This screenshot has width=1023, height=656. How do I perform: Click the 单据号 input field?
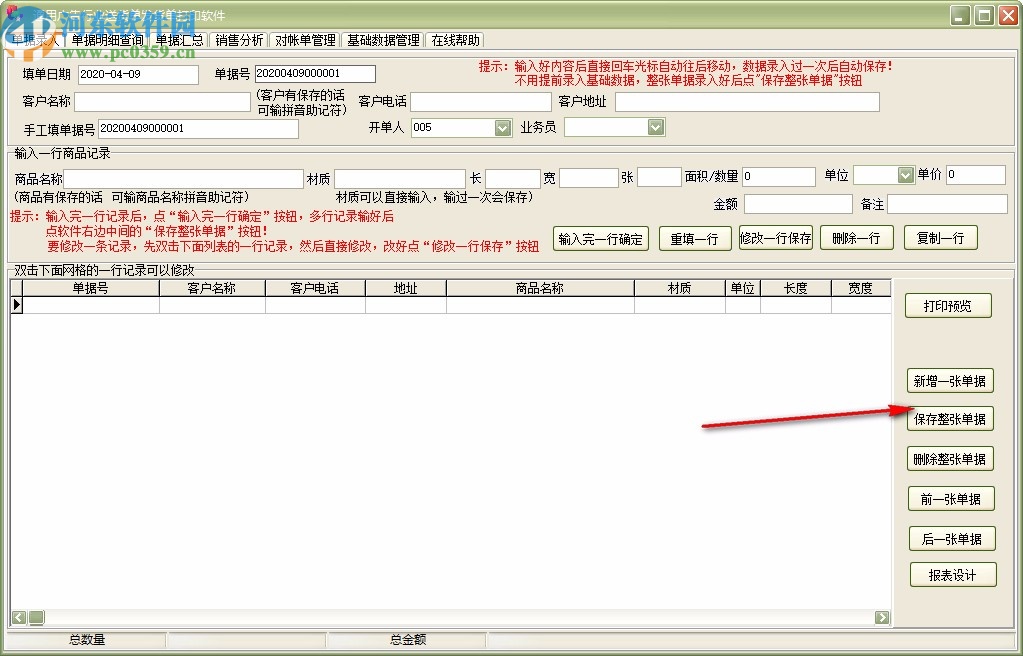coord(315,74)
